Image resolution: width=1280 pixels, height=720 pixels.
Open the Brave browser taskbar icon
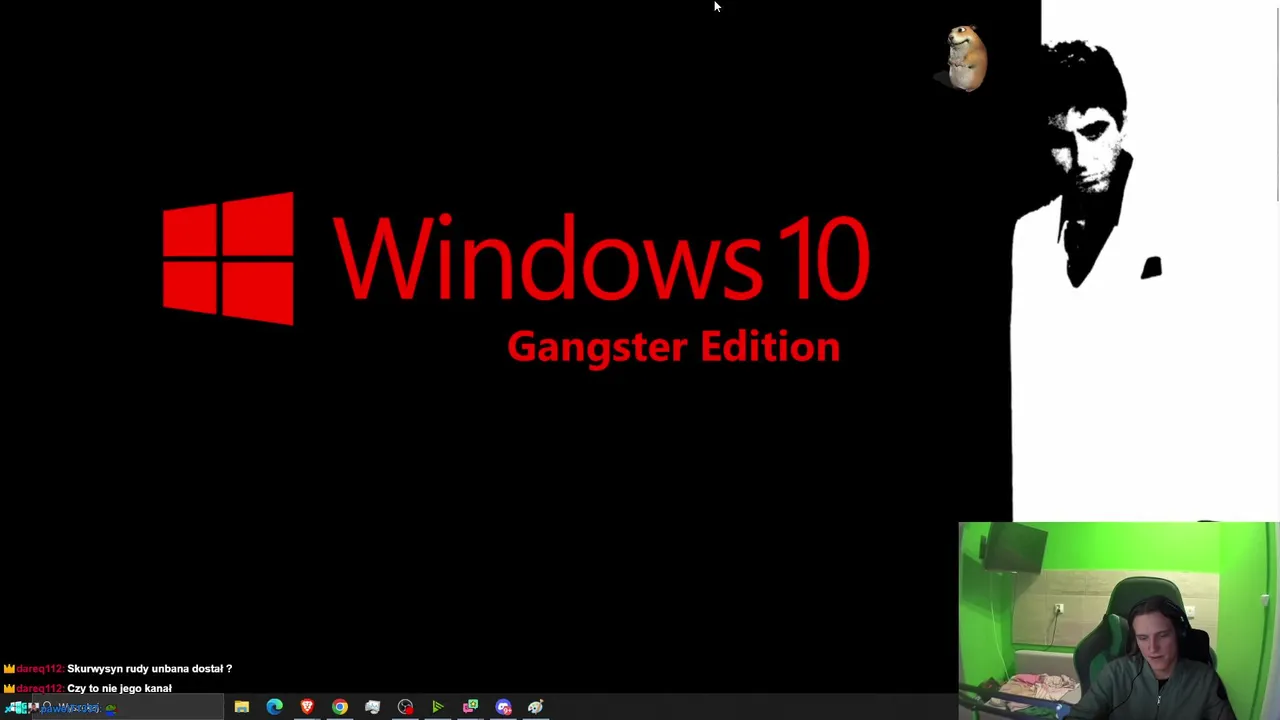307,707
